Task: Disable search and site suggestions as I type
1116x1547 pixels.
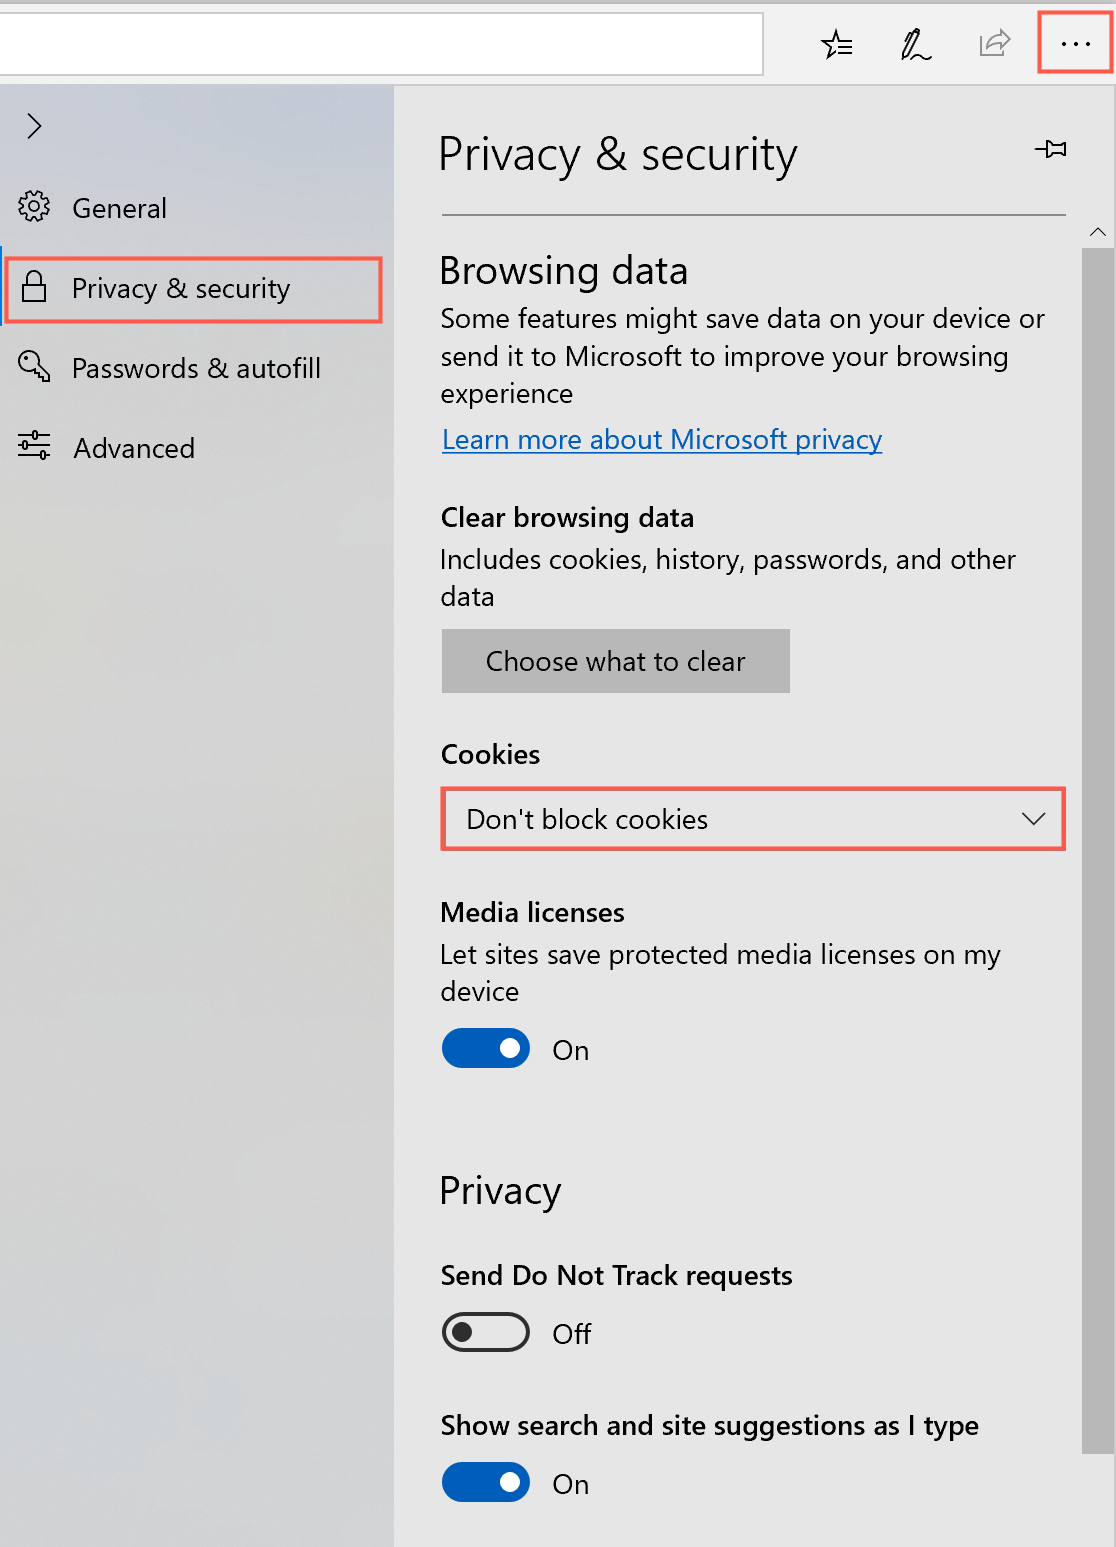Action: tap(486, 1482)
